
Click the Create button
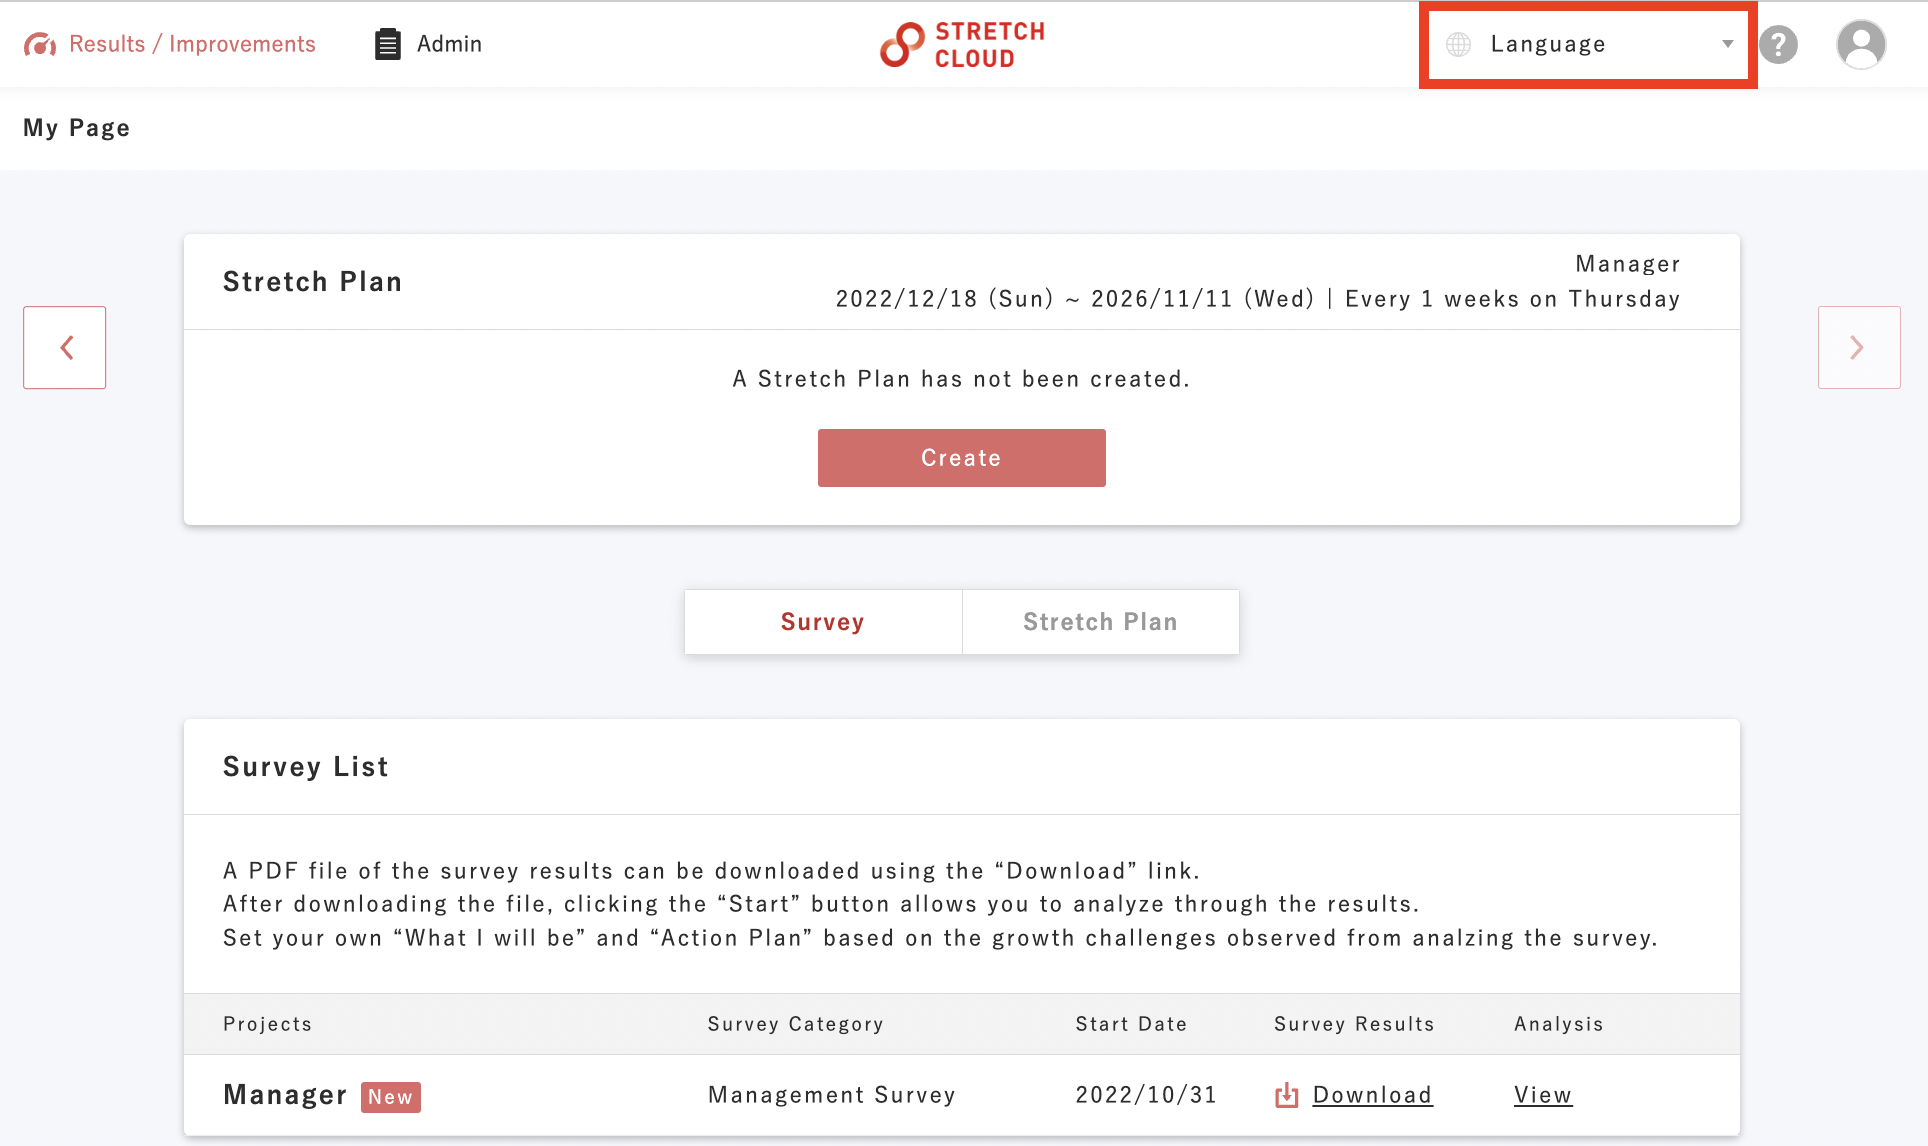coord(962,458)
